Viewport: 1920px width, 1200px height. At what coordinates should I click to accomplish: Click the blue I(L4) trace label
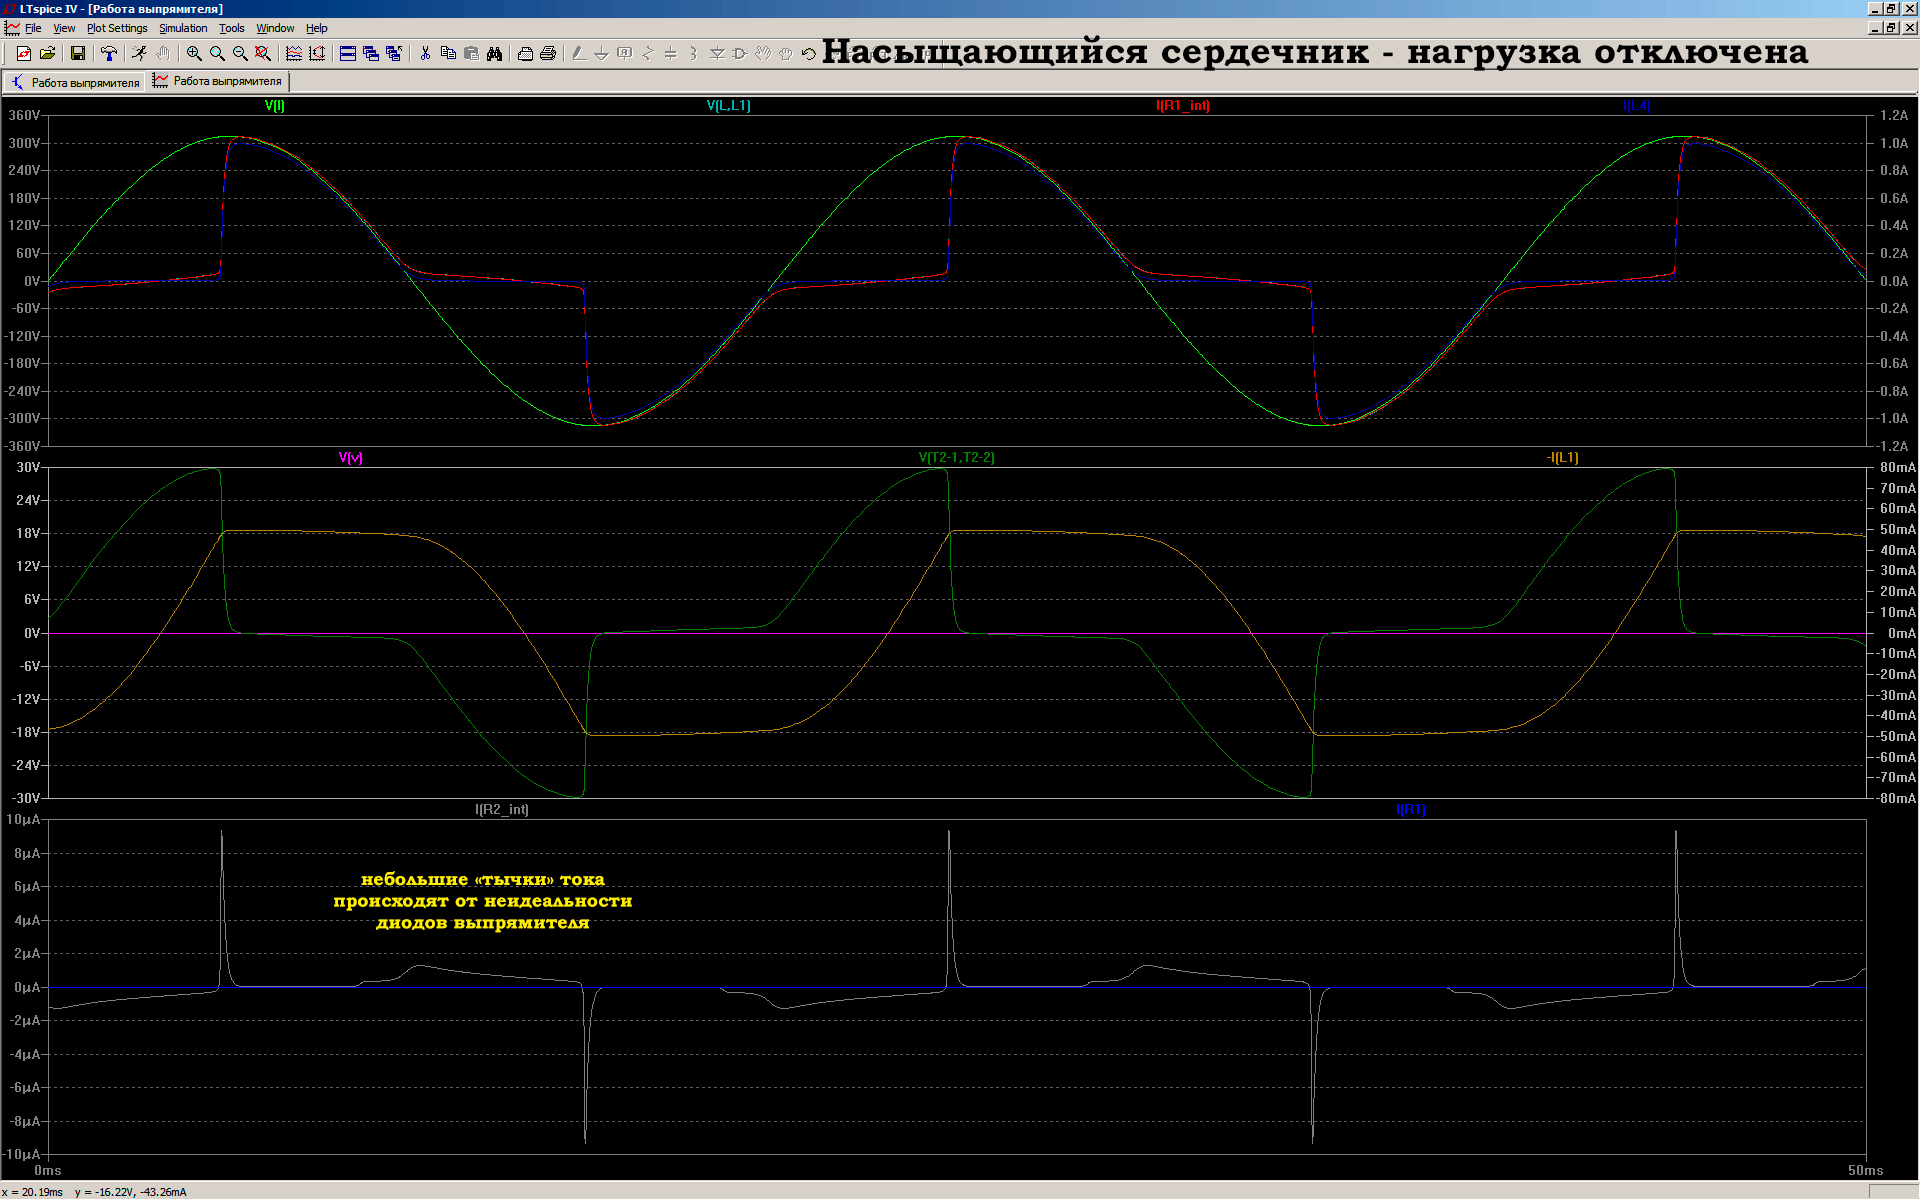coord(1637,105)
